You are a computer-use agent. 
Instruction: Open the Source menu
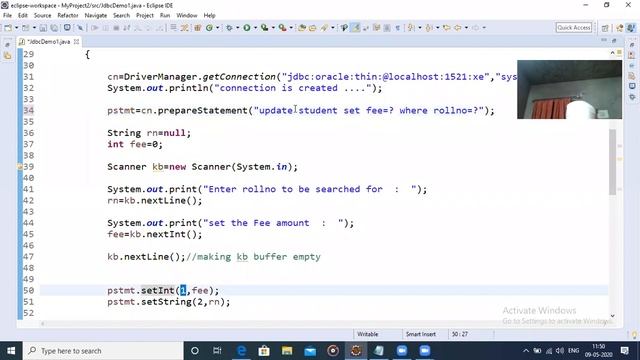pos(42,16)
